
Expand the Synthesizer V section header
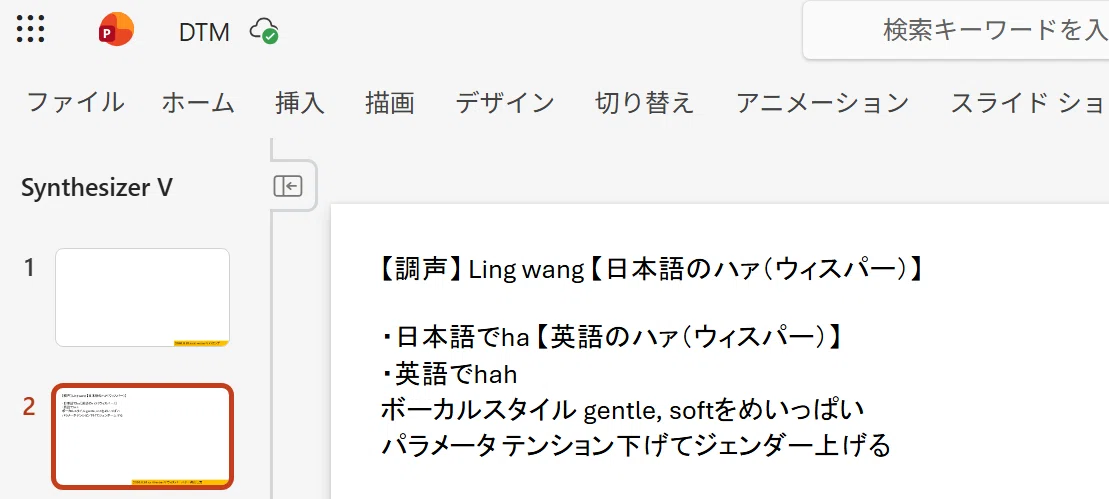97,188
